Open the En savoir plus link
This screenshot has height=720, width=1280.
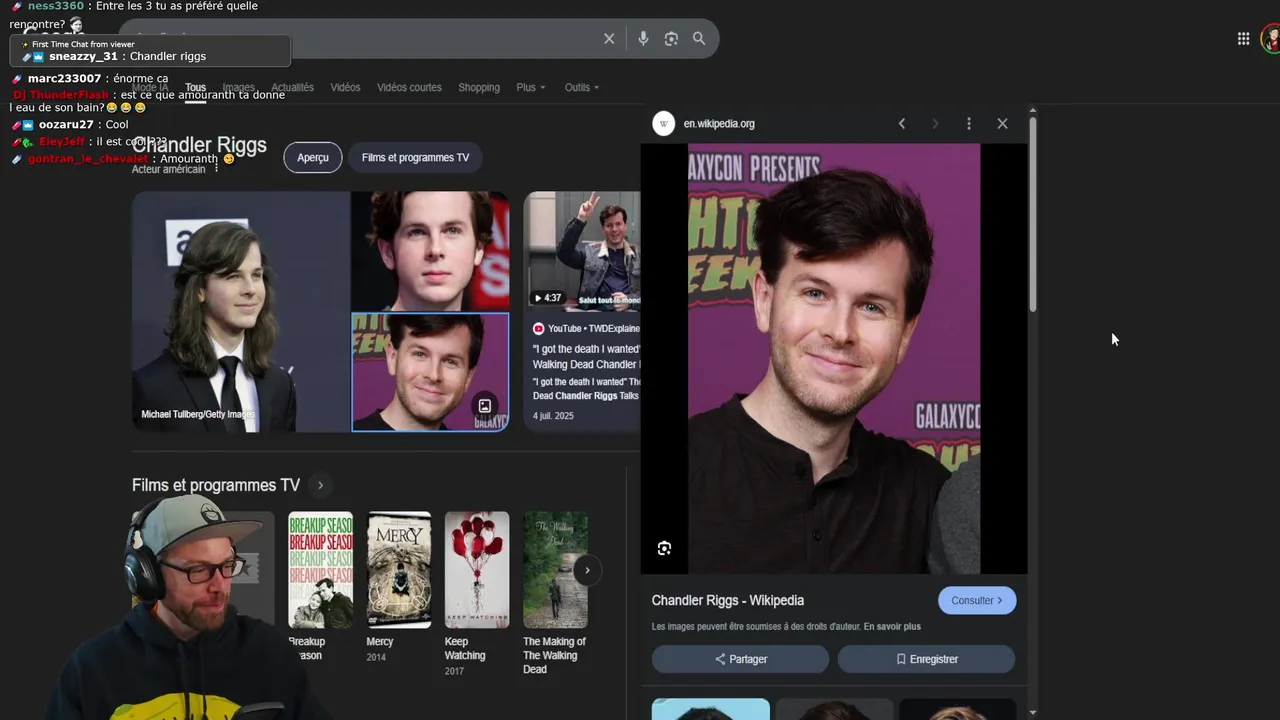pyautogui.click(x=892, y=627)
